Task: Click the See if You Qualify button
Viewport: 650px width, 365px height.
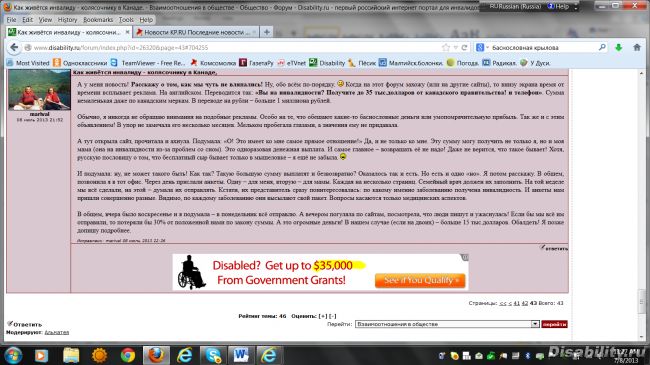Action: [x=420, y=280]
